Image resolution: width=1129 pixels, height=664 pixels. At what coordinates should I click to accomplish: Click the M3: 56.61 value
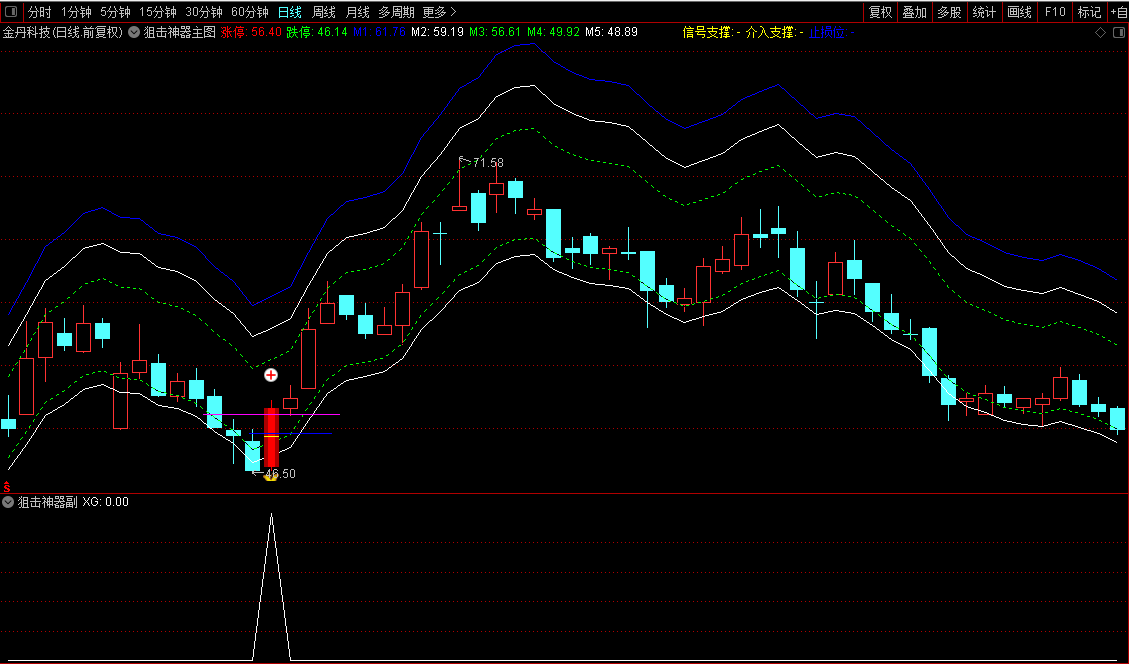[495, 32]
